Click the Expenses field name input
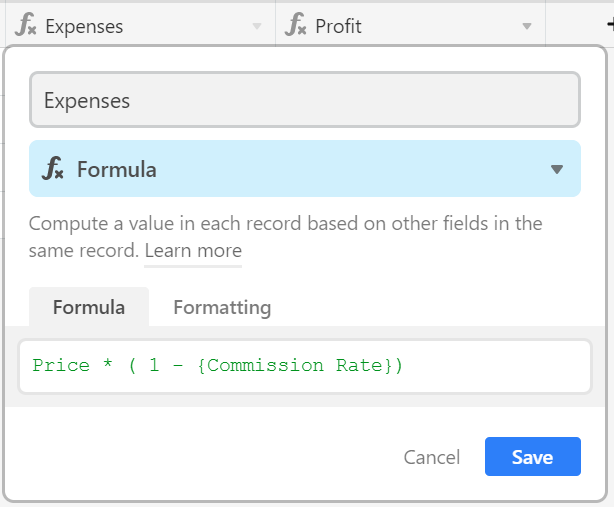The width and height of the screenshot is (614, 507). (305, 100)
